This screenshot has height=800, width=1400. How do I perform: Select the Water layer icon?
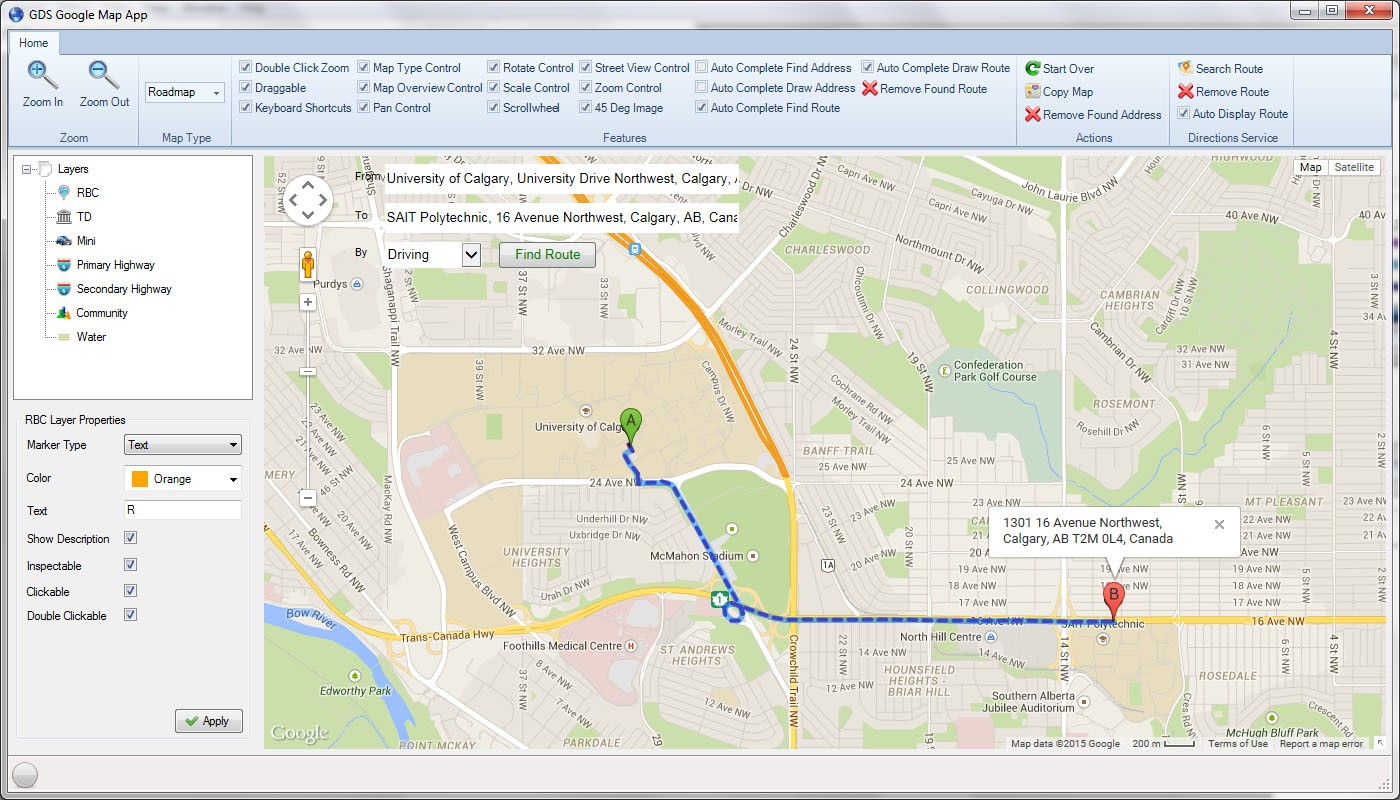point(64,337)
